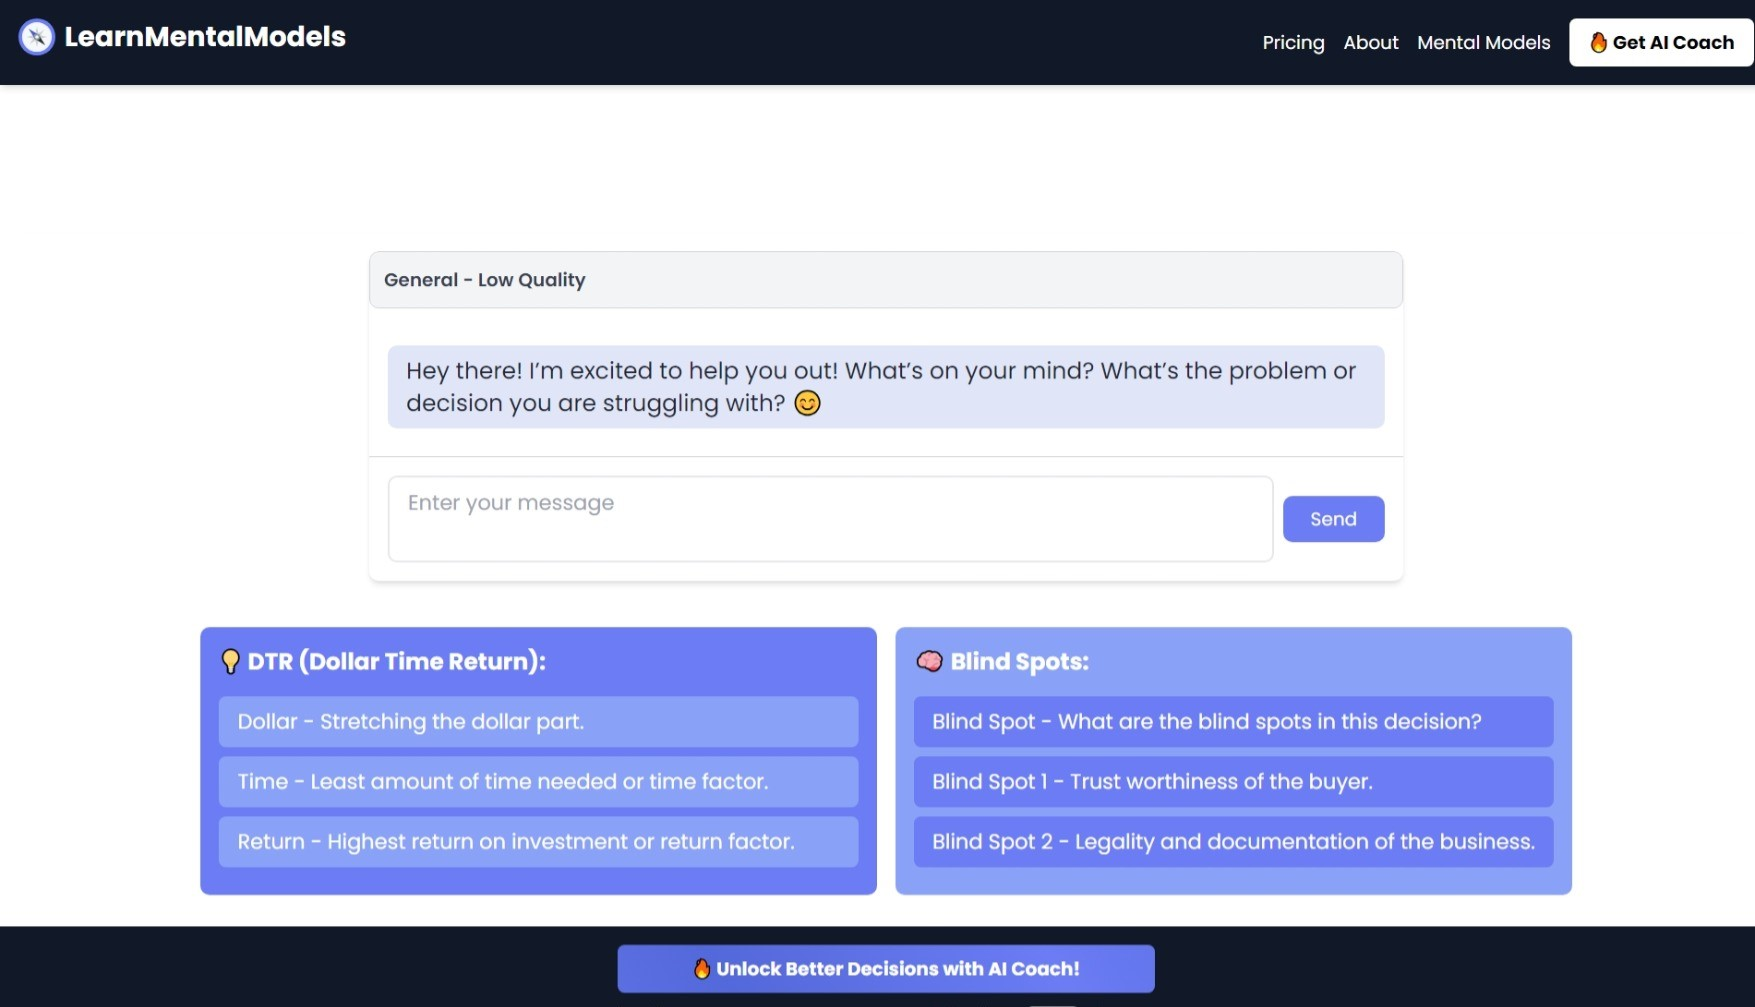This screenshot has height=1007, width=1755.
Task: Select the lightbulb icon next to DTR heading
Action: (x=229, y=660)
